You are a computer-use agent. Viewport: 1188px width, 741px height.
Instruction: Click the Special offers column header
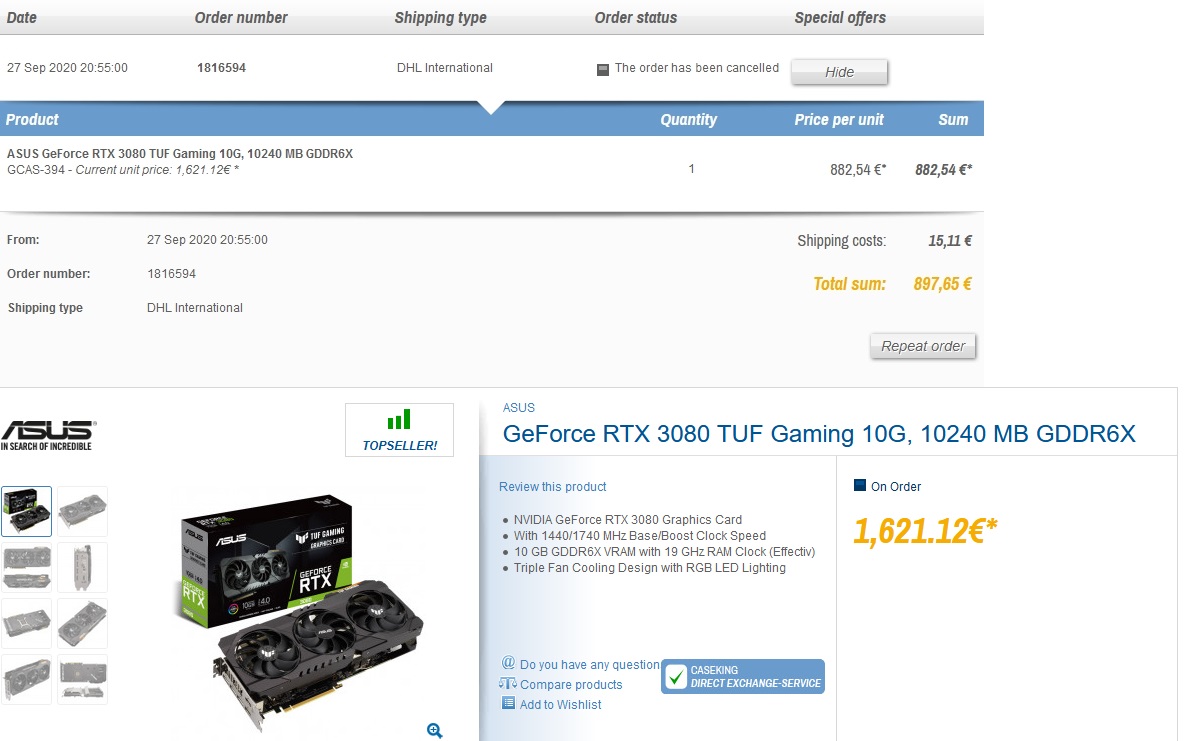pos(839,17)
